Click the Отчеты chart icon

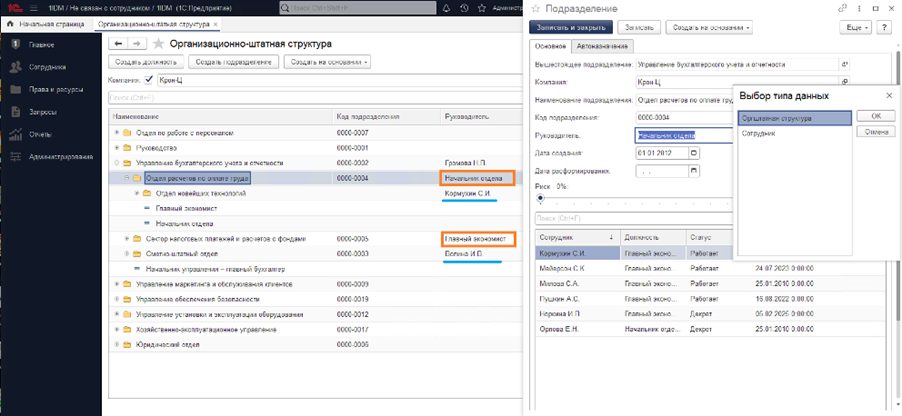[16, 134]
